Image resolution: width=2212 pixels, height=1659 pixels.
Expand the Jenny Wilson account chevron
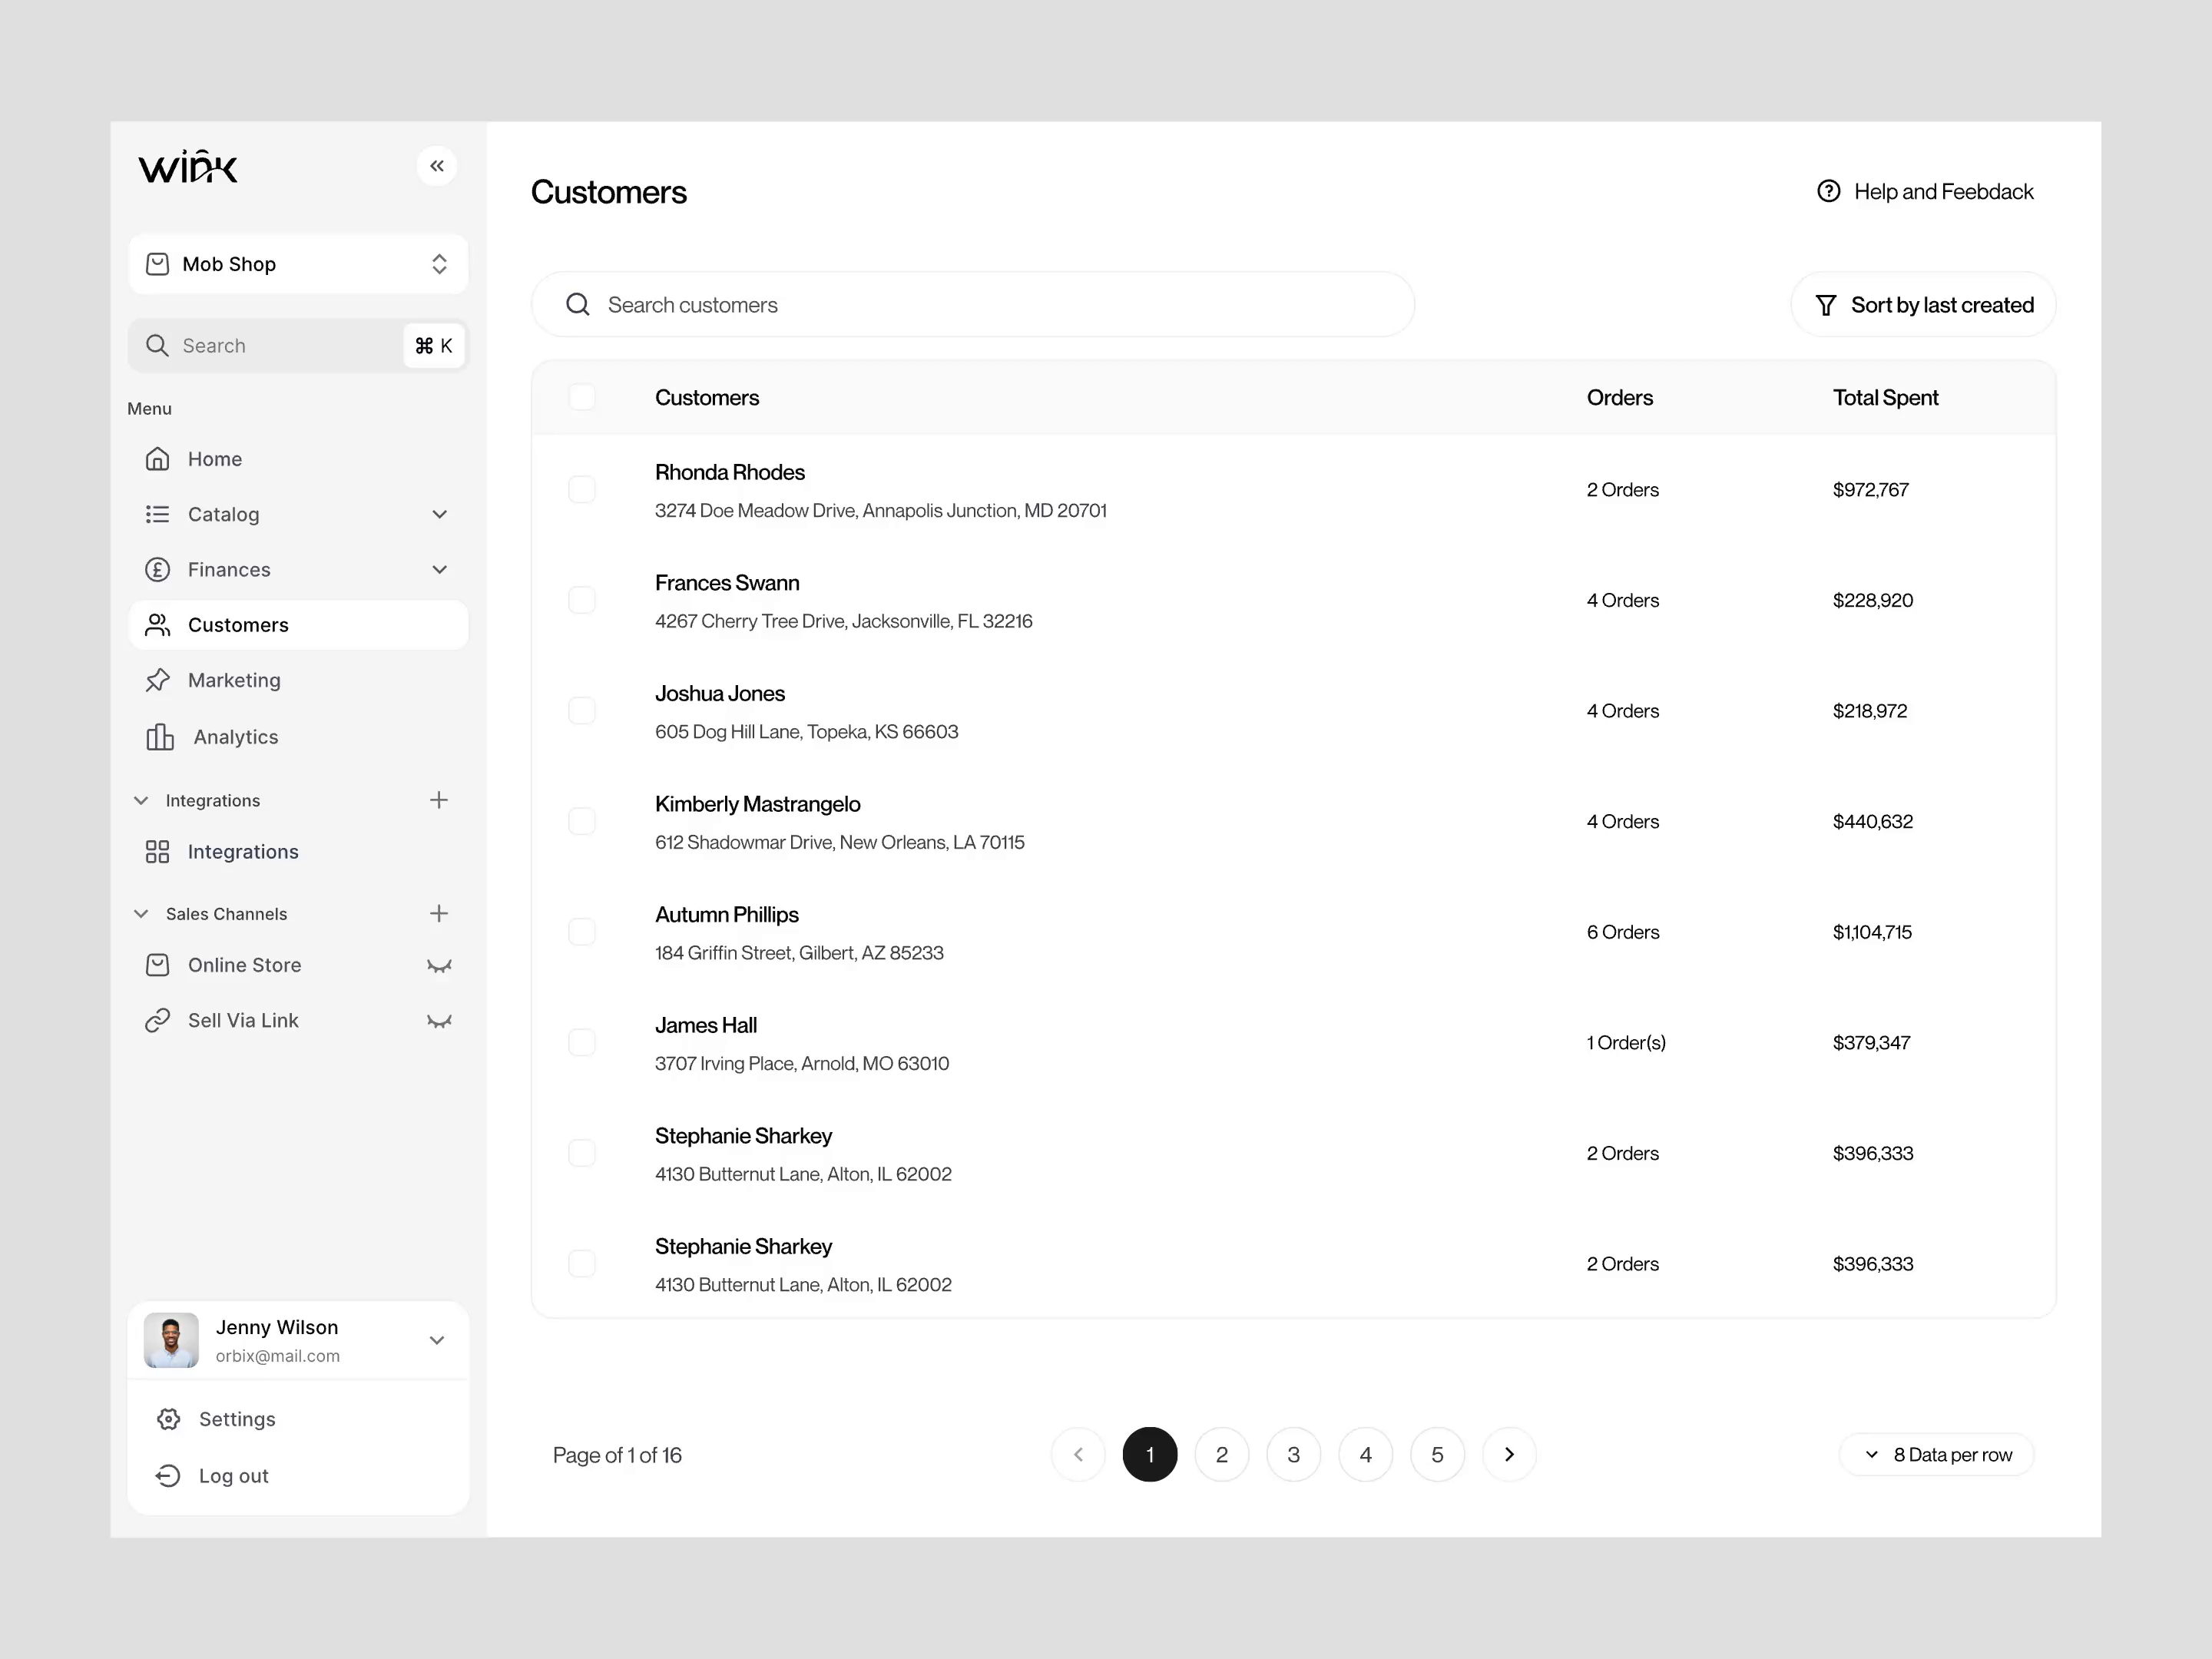[x=437, y=1340]
